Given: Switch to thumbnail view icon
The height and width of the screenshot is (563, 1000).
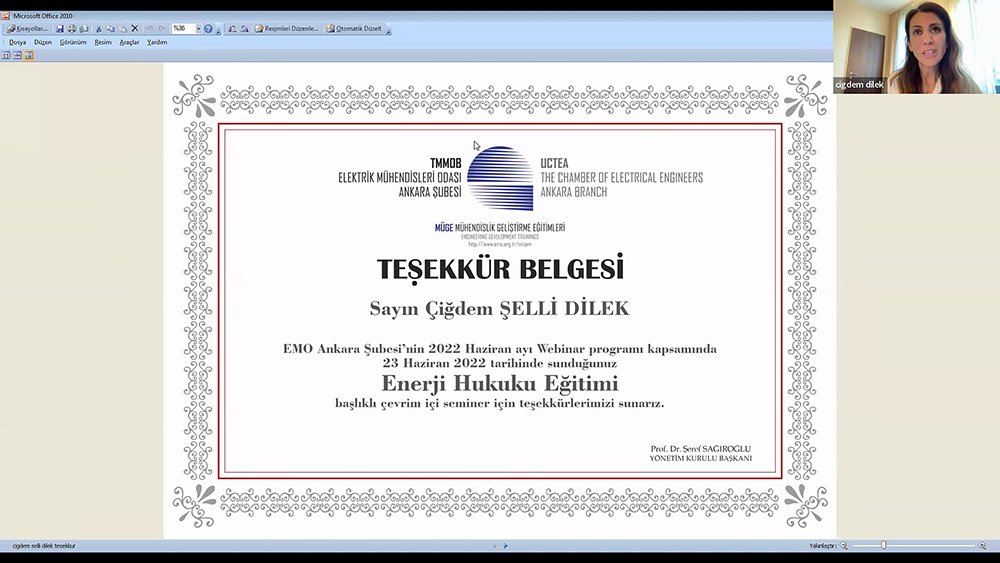Looking at the screenshot, I should [x=6, y=55].
